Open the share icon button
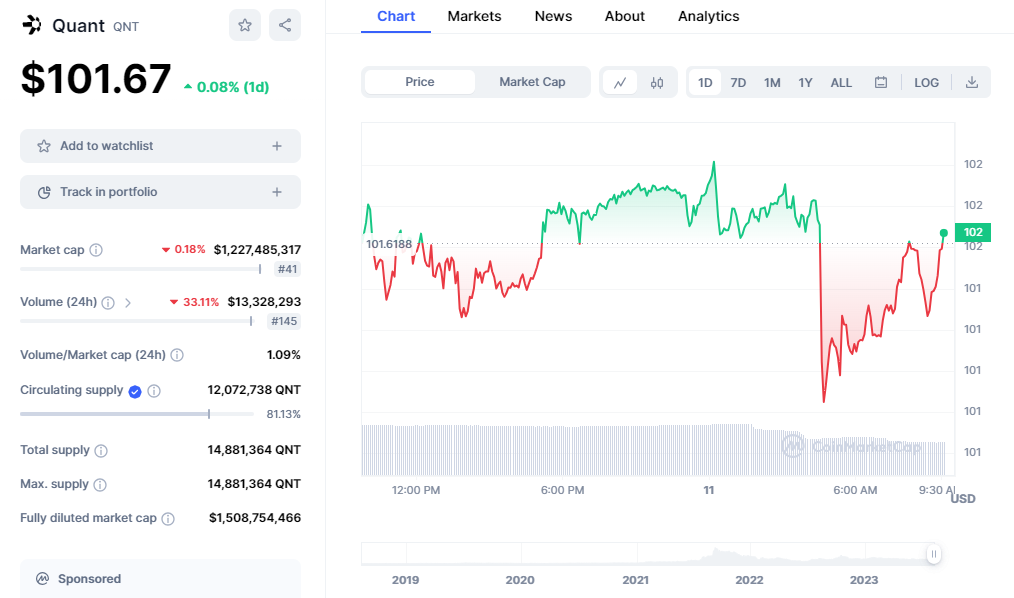The height and width of the screenshot is (598, 1014). (285, 25)
